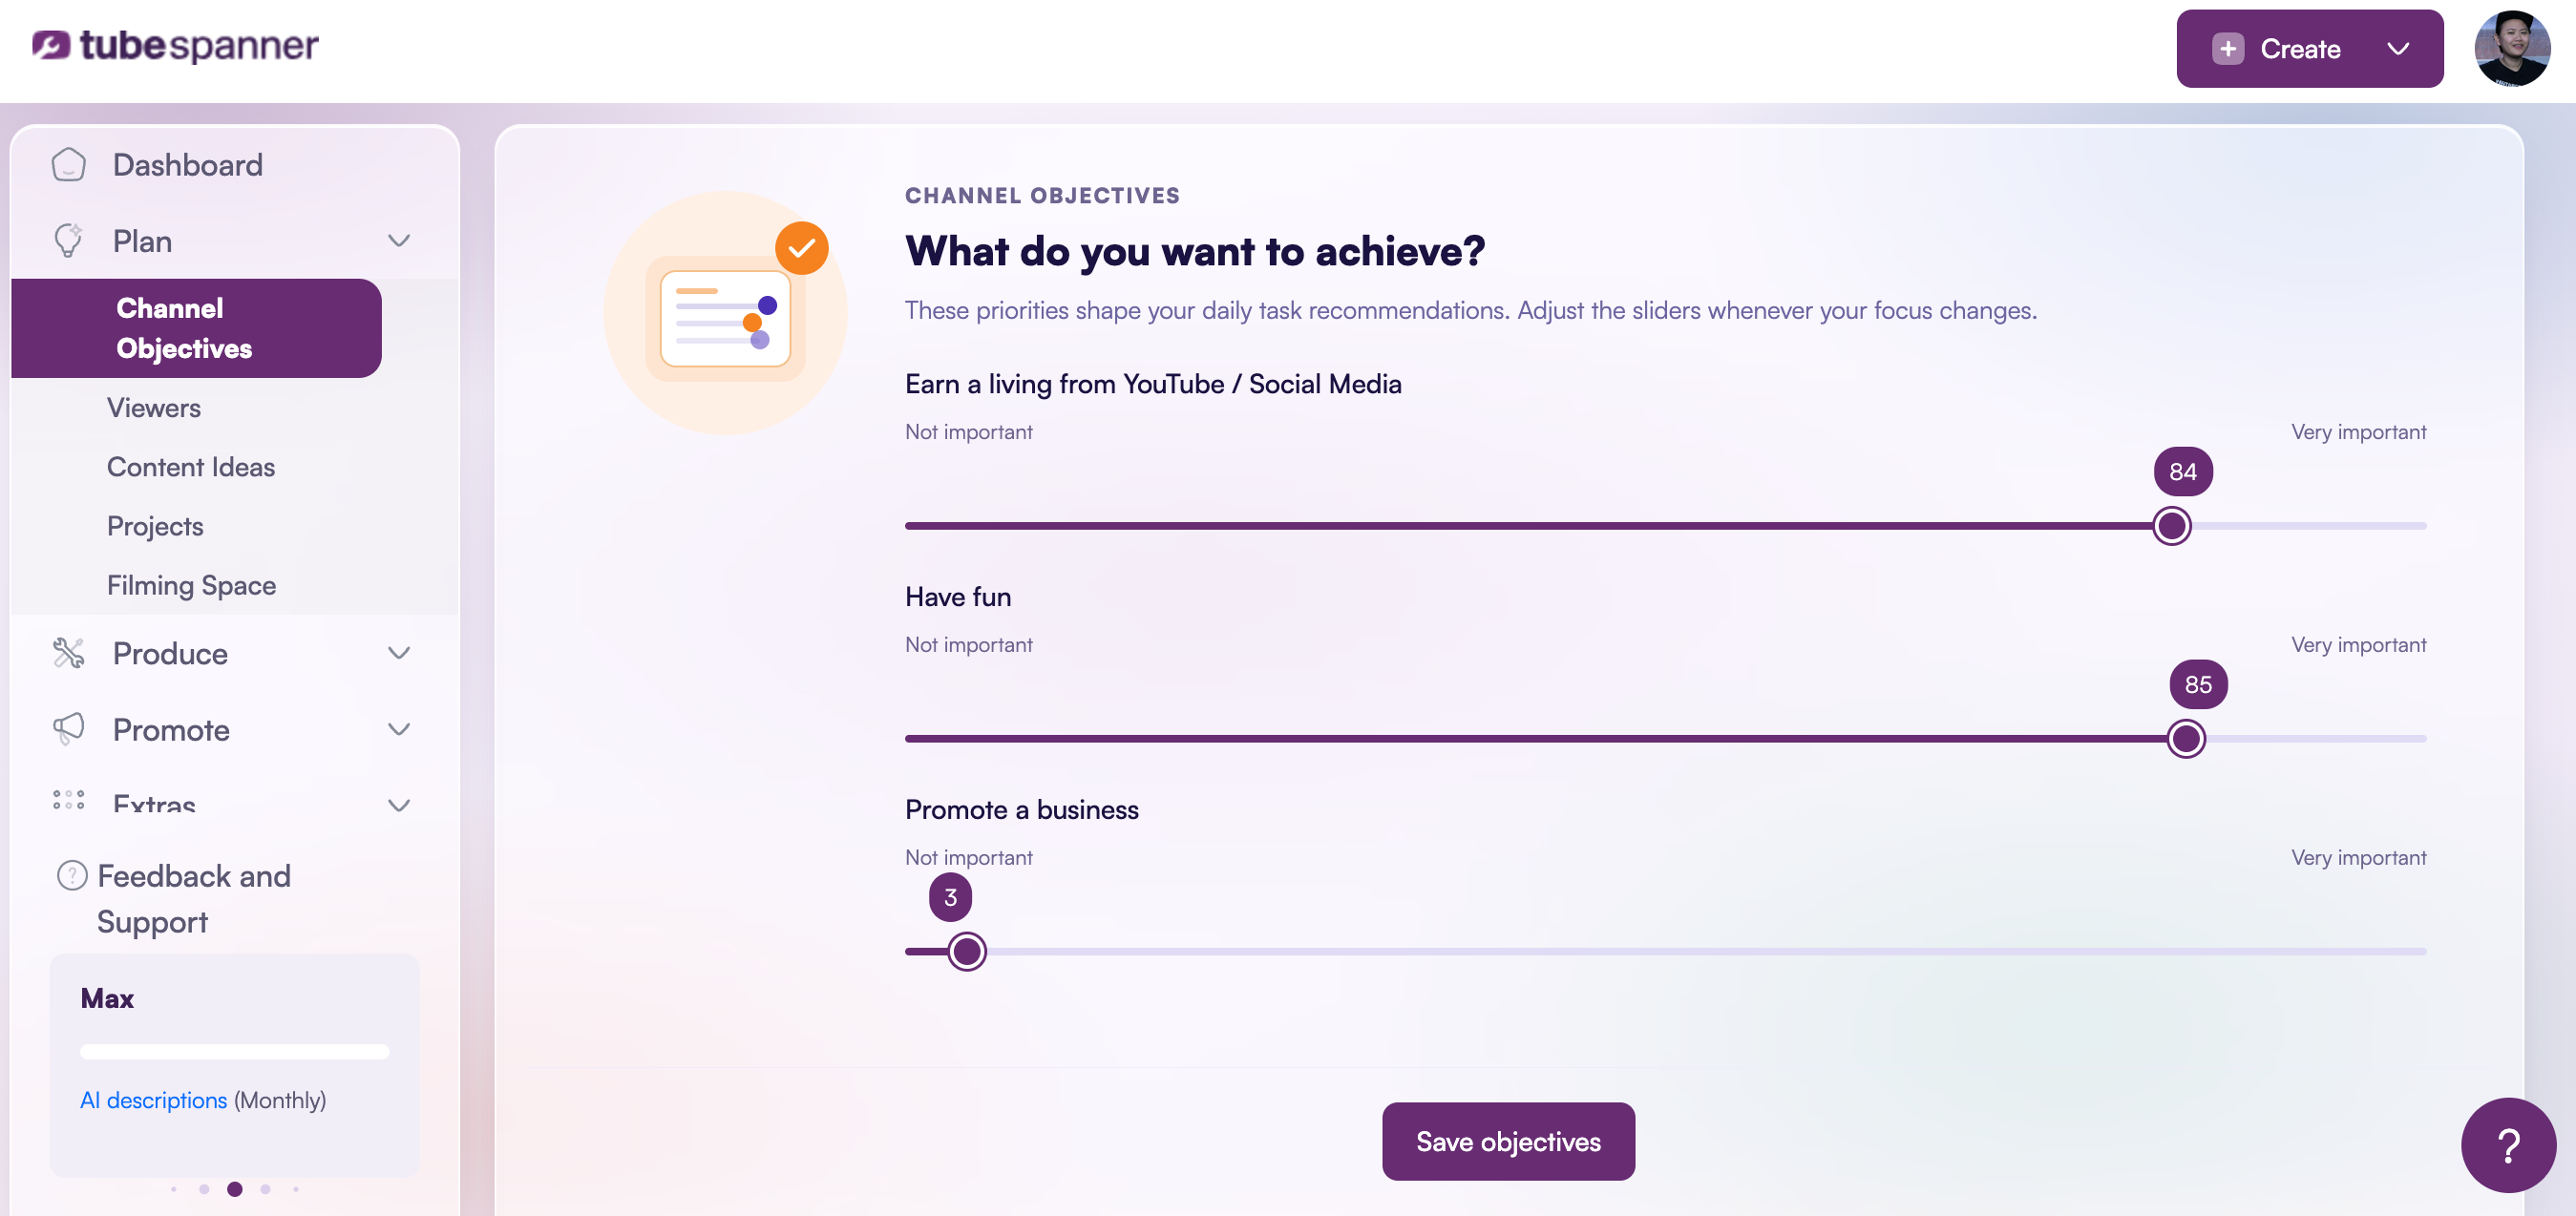Image resolution: width=2576 pixels, height=1216 pixels.
Task: Click the Promote megaphone icon
Action: [x=68, y=729]
